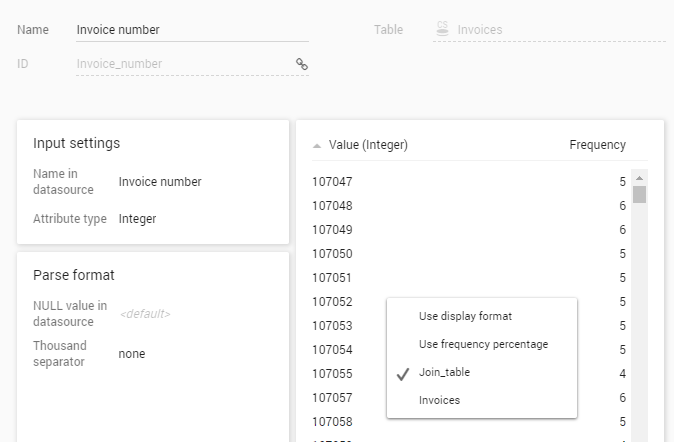674x442 pixels.
Task: Toggle the checked Join_table menu option
Action: coord(444,372)
